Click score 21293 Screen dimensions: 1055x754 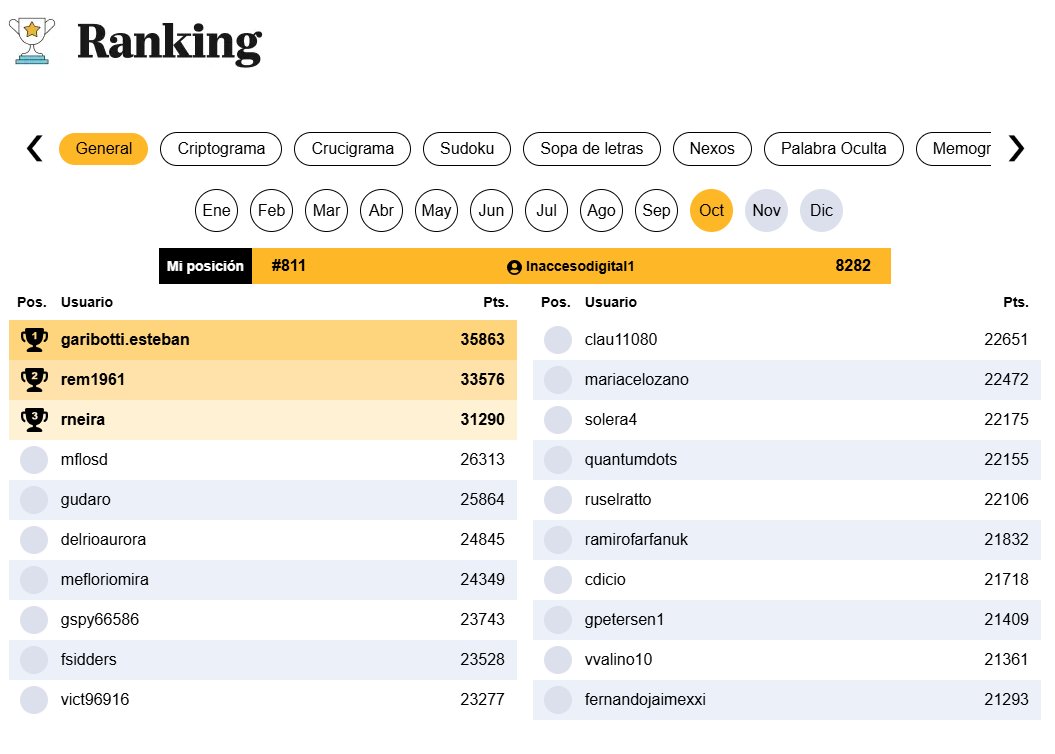pyautogui.click(x=1007, y=700)
